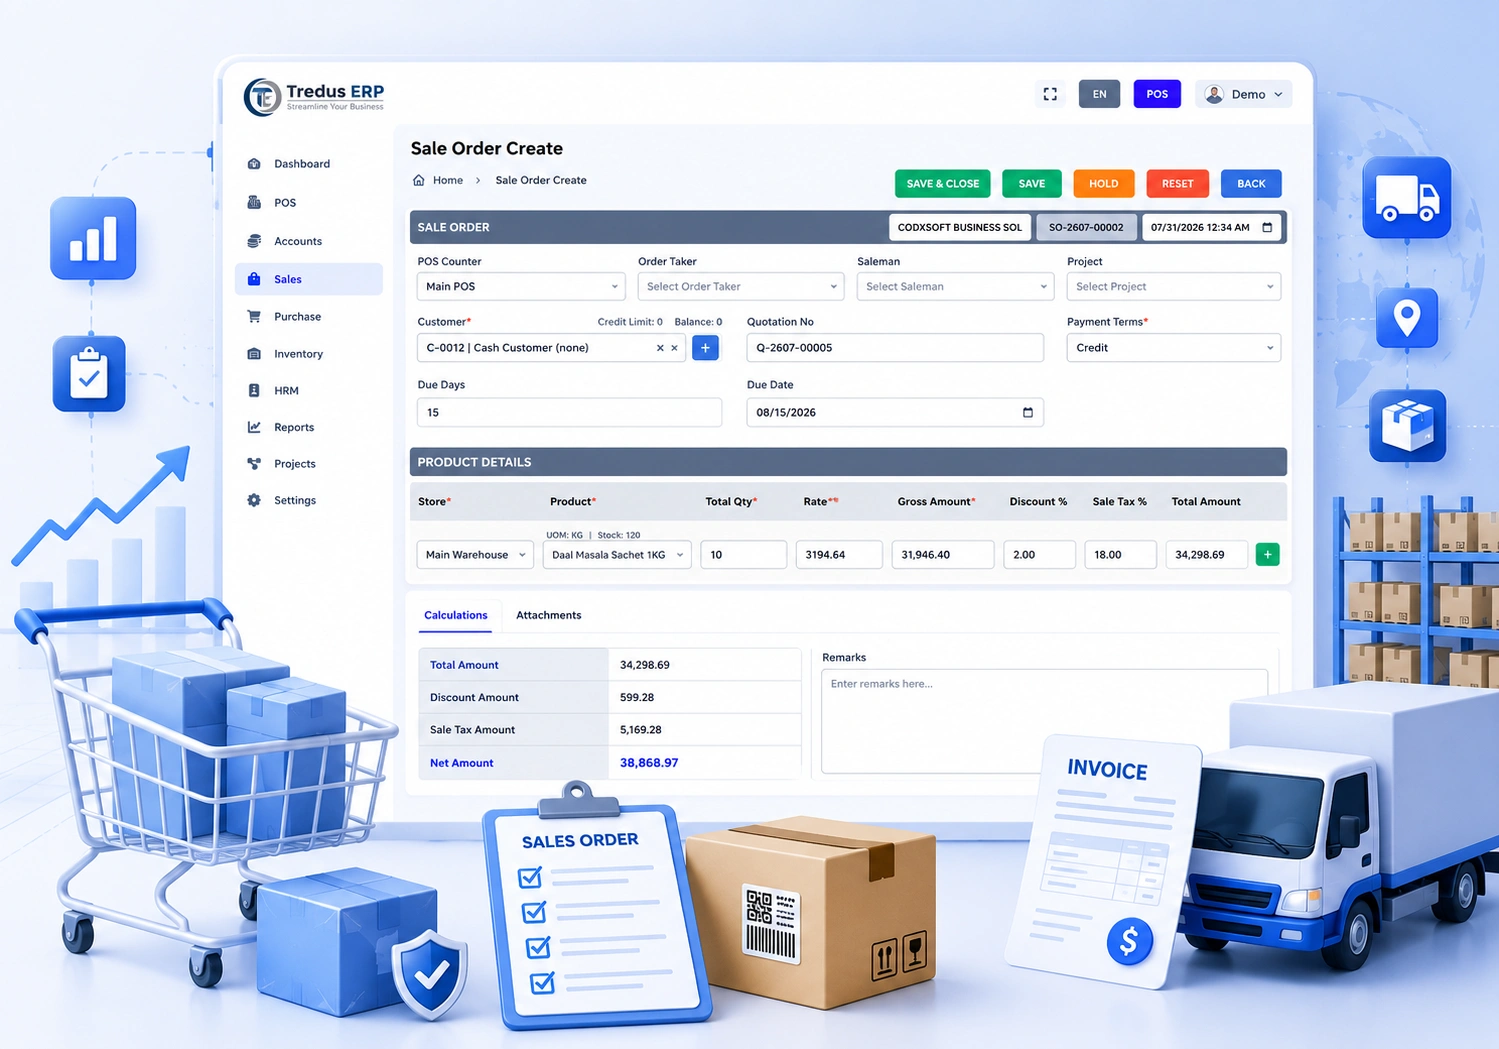Image resolution: width=1499 pixels, height=1049 pixels.
Task: Click the Sale Order Create page title
Action: click(x=487, y=148)
